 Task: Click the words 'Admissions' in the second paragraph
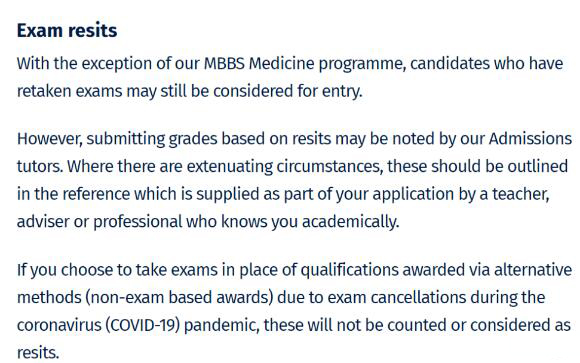point(530,139)
